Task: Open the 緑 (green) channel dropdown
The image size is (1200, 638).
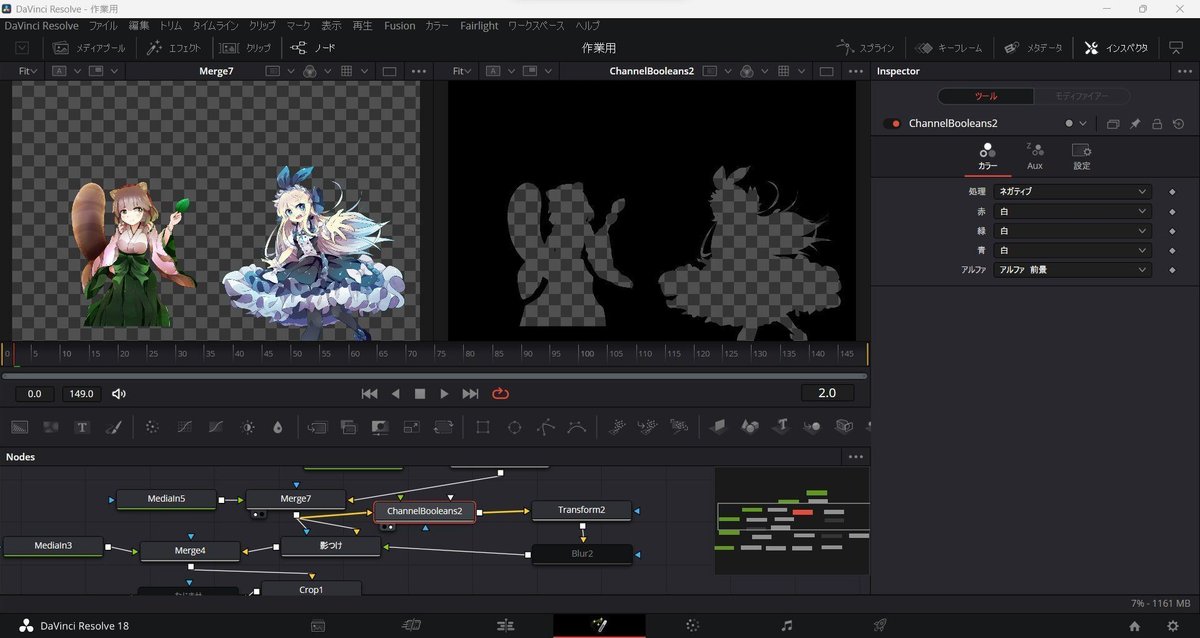Action: 1073,231
